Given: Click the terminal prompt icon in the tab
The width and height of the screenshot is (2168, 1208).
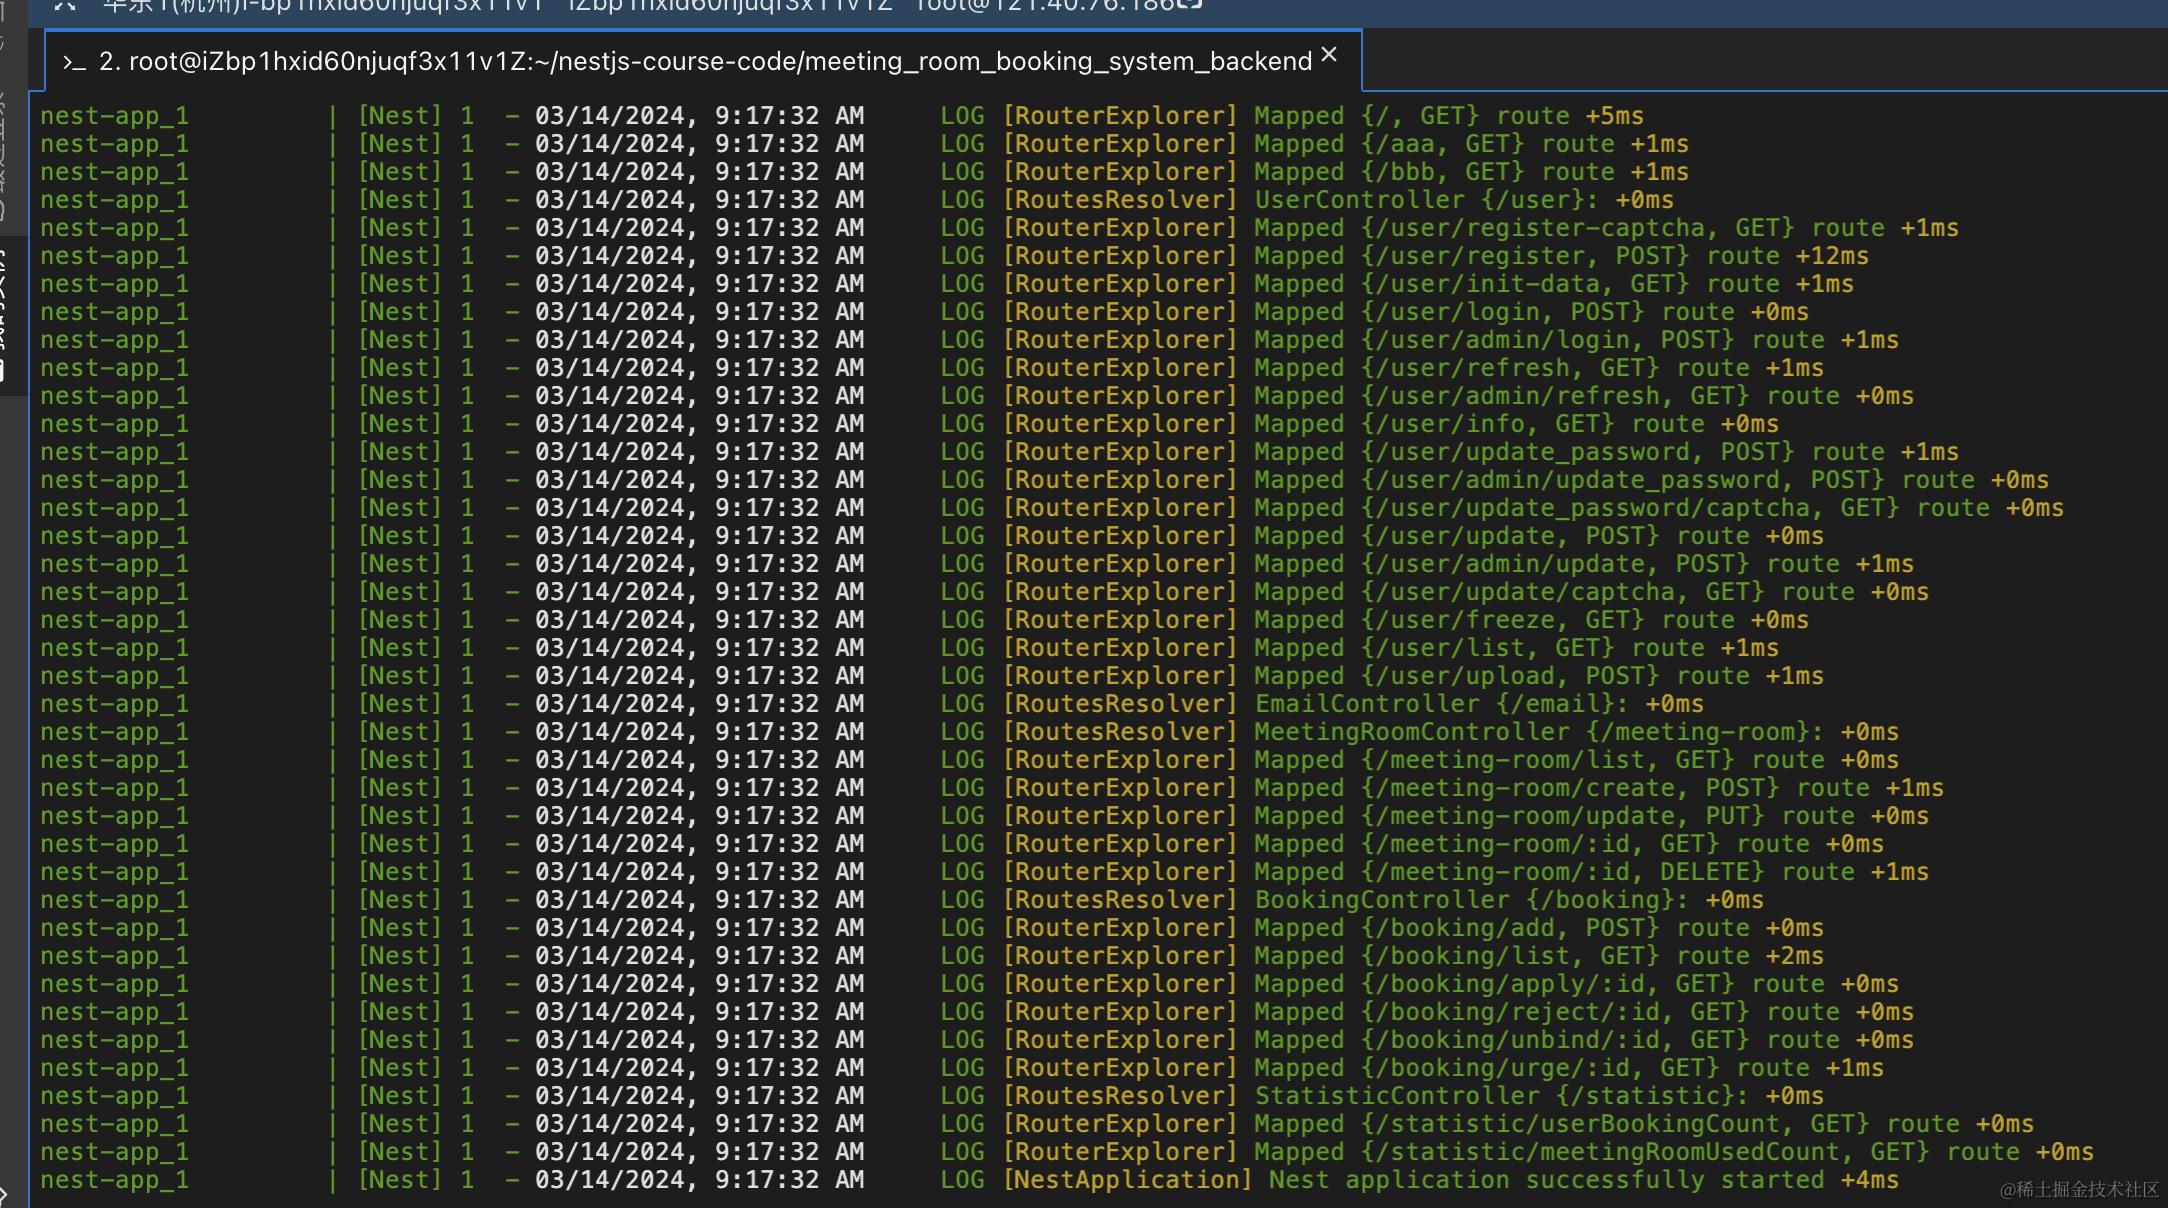Looking at the screenshot, I should 74,62.
